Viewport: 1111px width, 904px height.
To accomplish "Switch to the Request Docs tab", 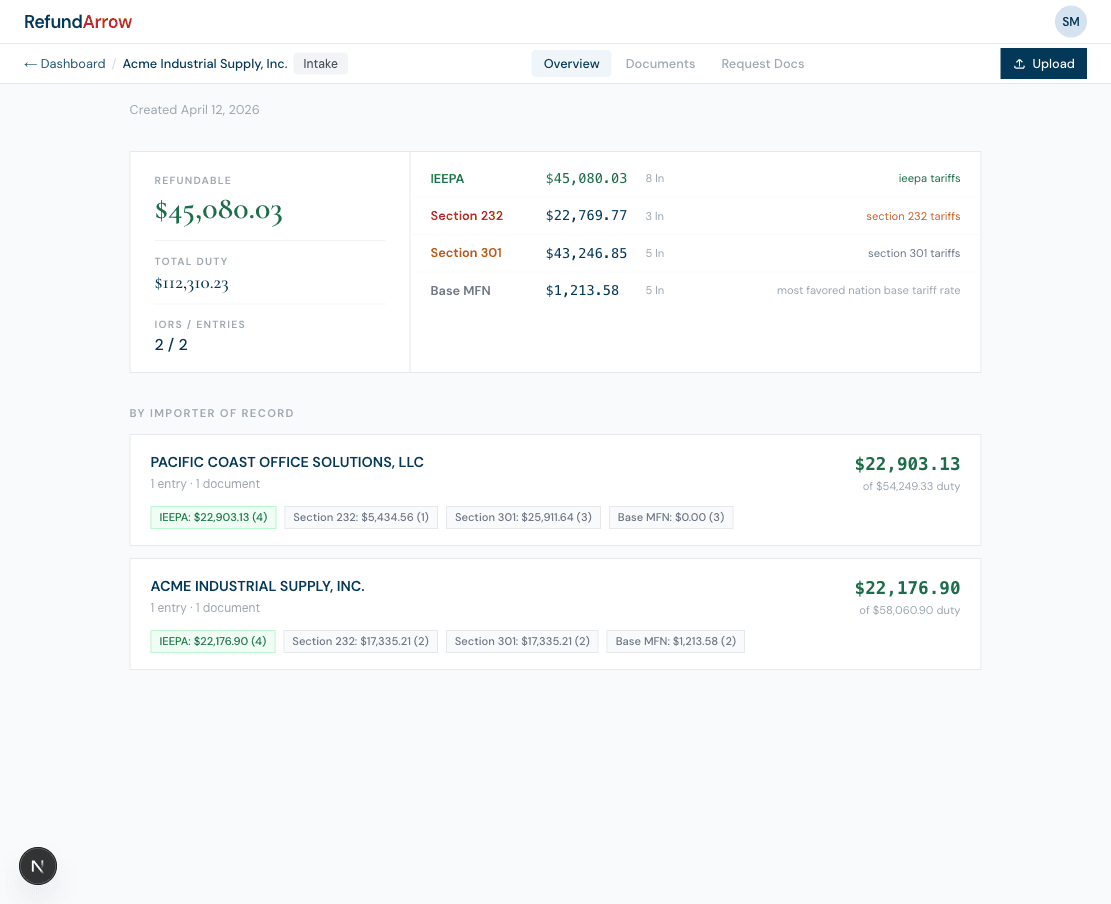I will point(762,63).
